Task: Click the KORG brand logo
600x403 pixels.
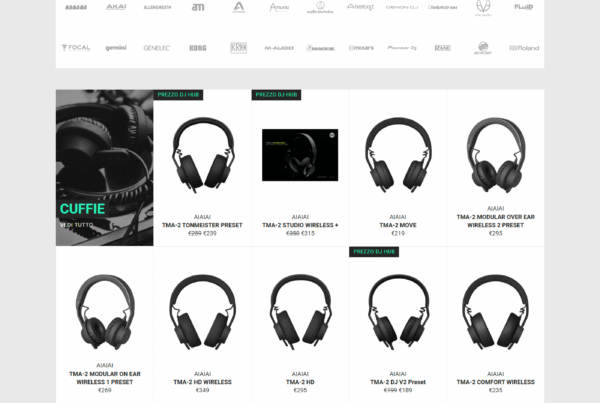Action: coord(197,47)
